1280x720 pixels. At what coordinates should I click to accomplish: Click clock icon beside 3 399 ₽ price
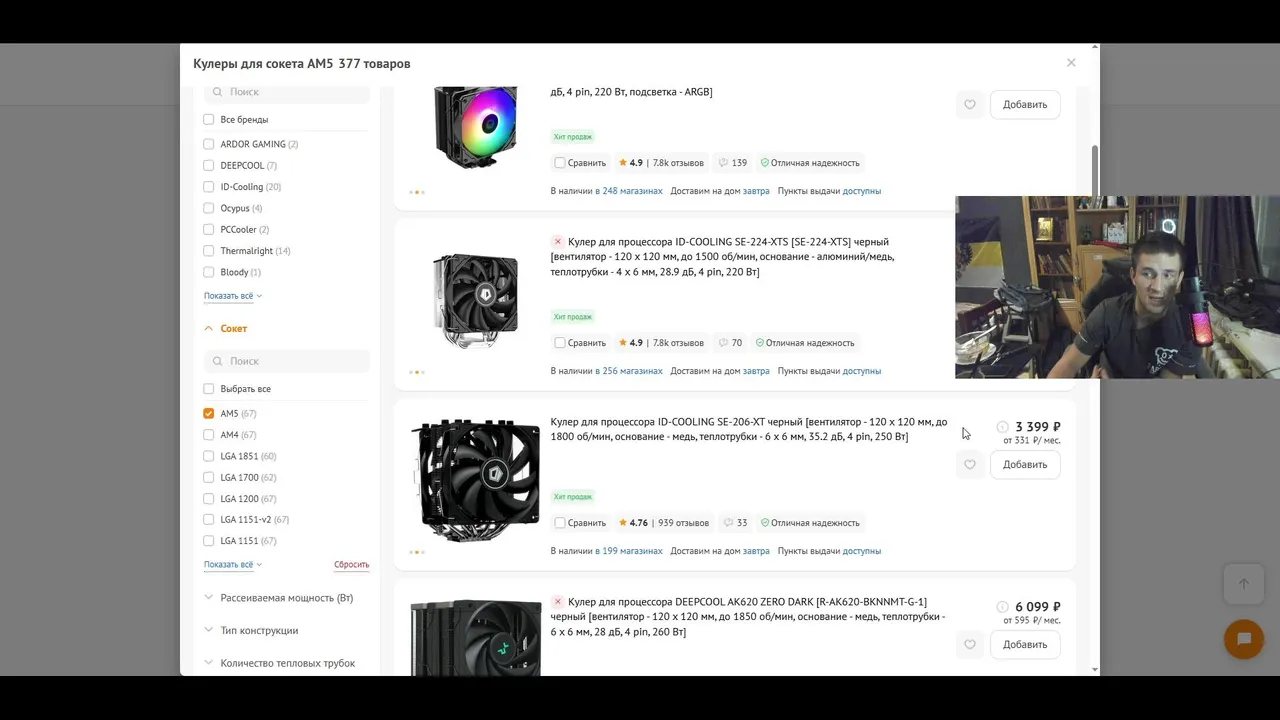click(1003, 427)
